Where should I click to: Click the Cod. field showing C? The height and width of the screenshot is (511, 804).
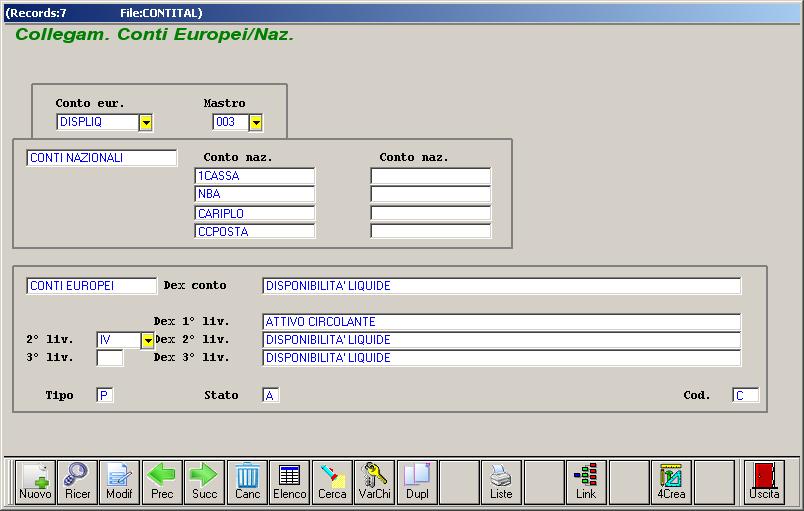pos(746,395)
